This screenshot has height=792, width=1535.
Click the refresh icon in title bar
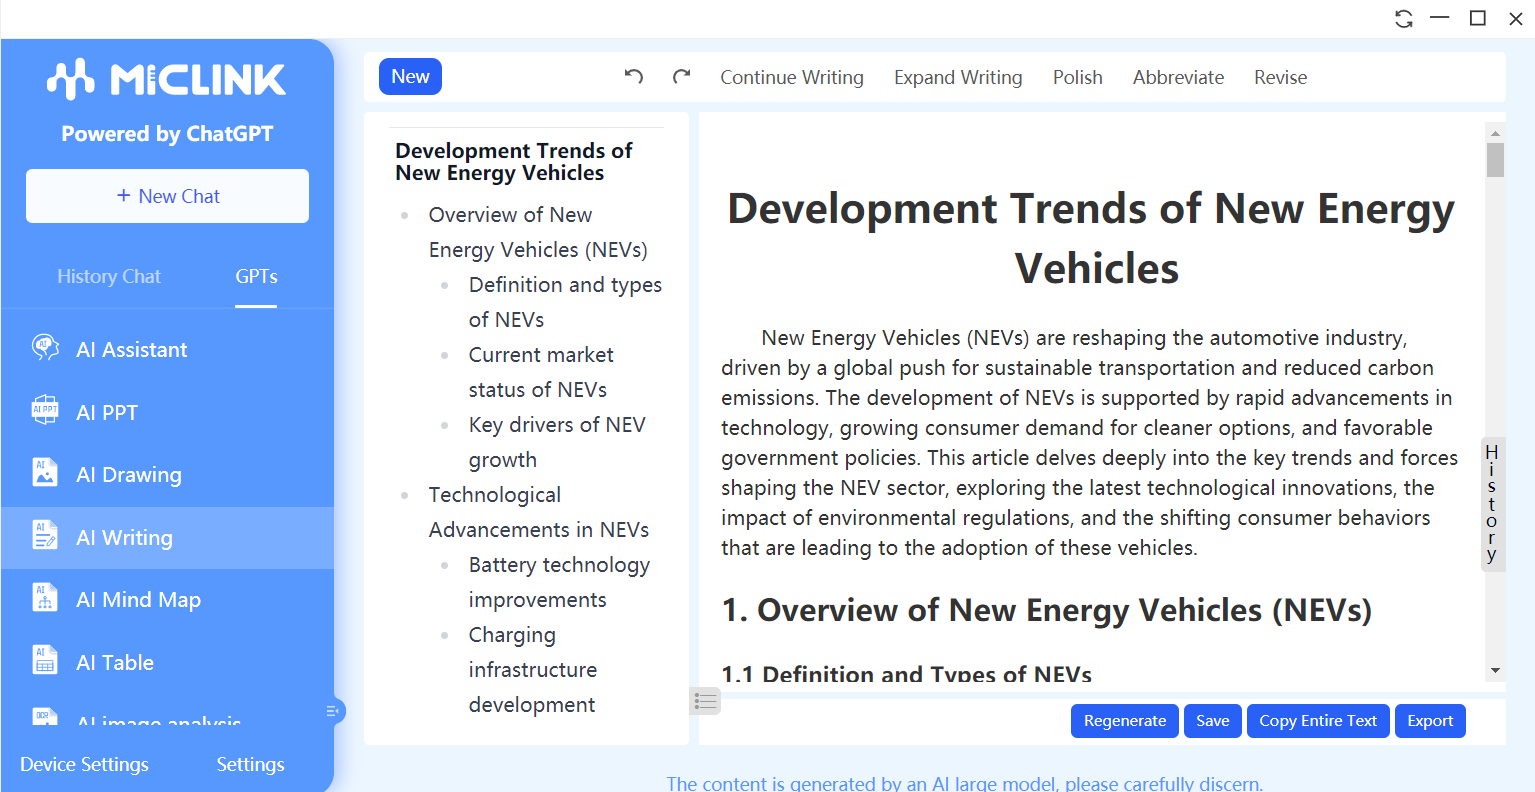(1404, 18)
